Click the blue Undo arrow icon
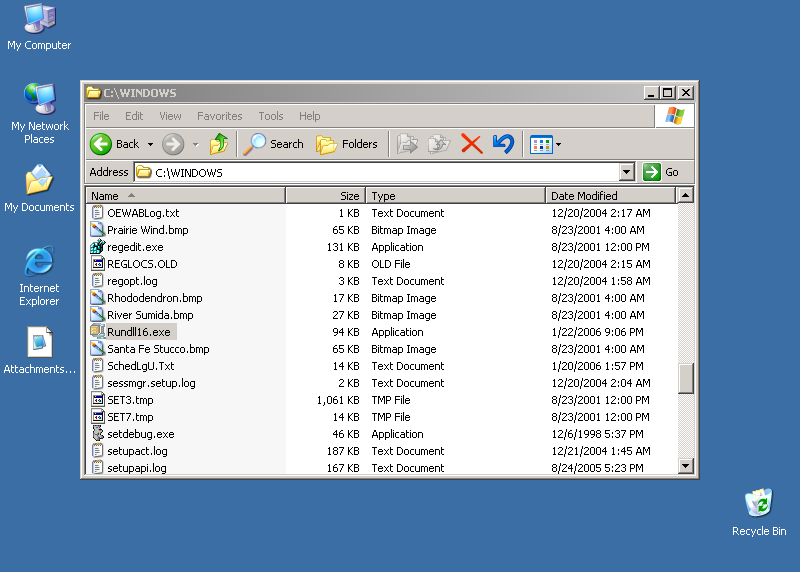This screenshot has height=572, width=800. [503, 144]
